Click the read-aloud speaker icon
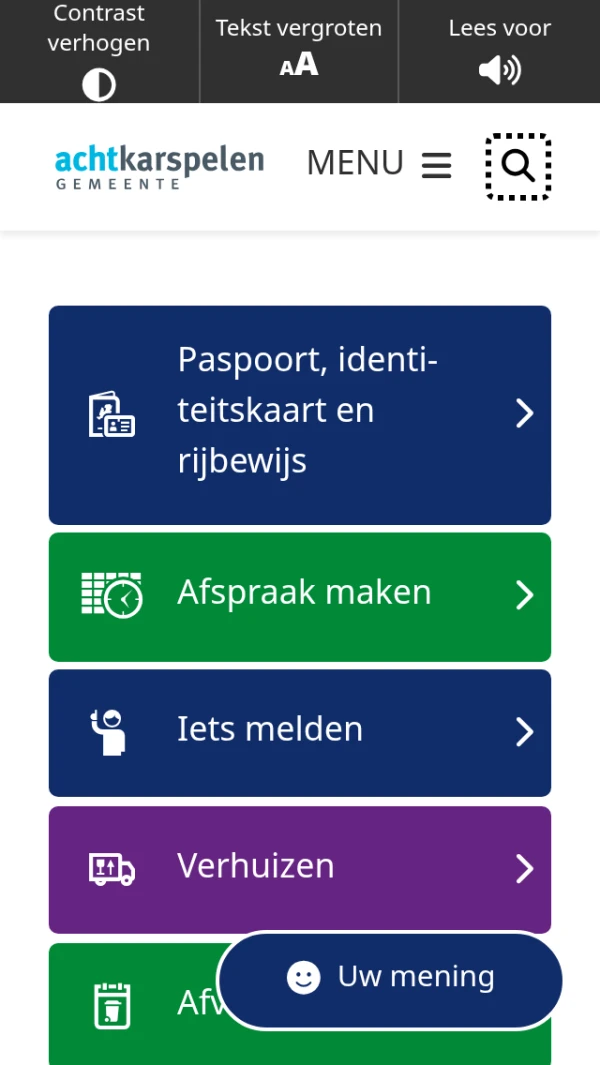Viewport: 600px width, 1065px height. click(x=500, y=70)
